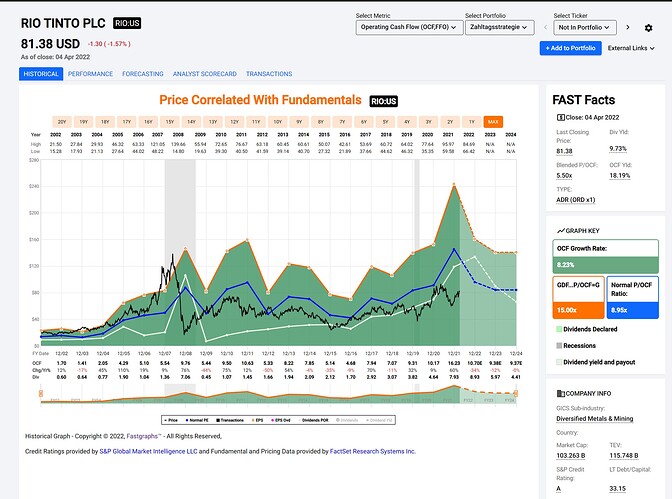Expand the External Links menu
The height and width of the screenshot is (499, 672).
point(631,48)
